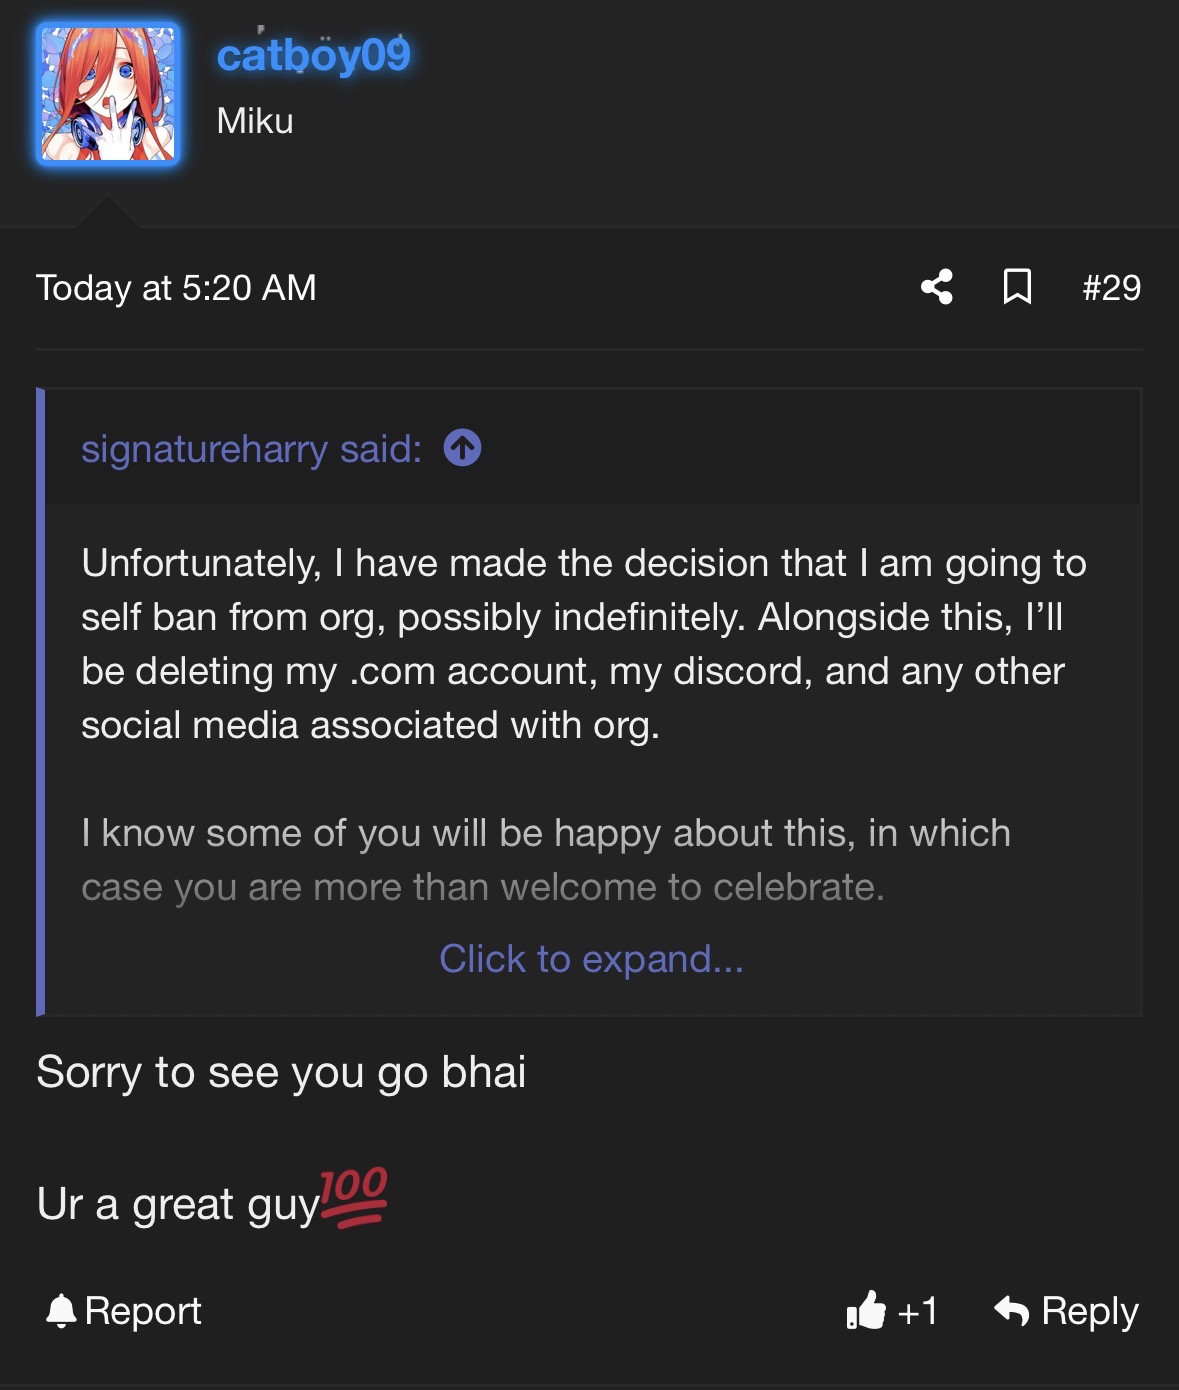This screenshot has width=1179, height=1390.
Task: Click the Report bell icon
Action: coord(61,1311)
